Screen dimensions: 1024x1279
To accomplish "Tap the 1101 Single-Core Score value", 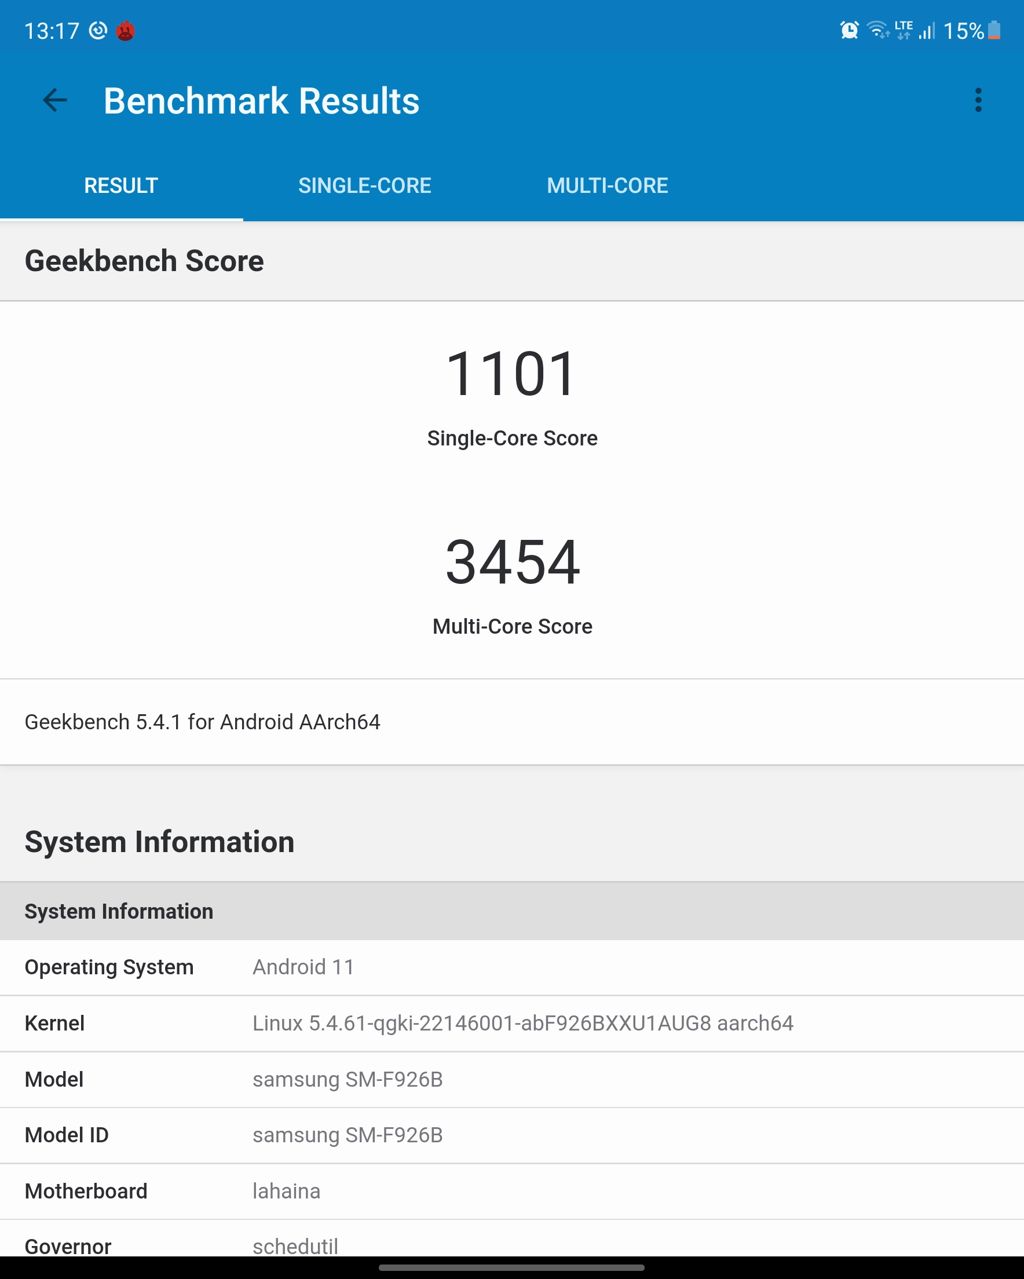I will tap(512, 374).
